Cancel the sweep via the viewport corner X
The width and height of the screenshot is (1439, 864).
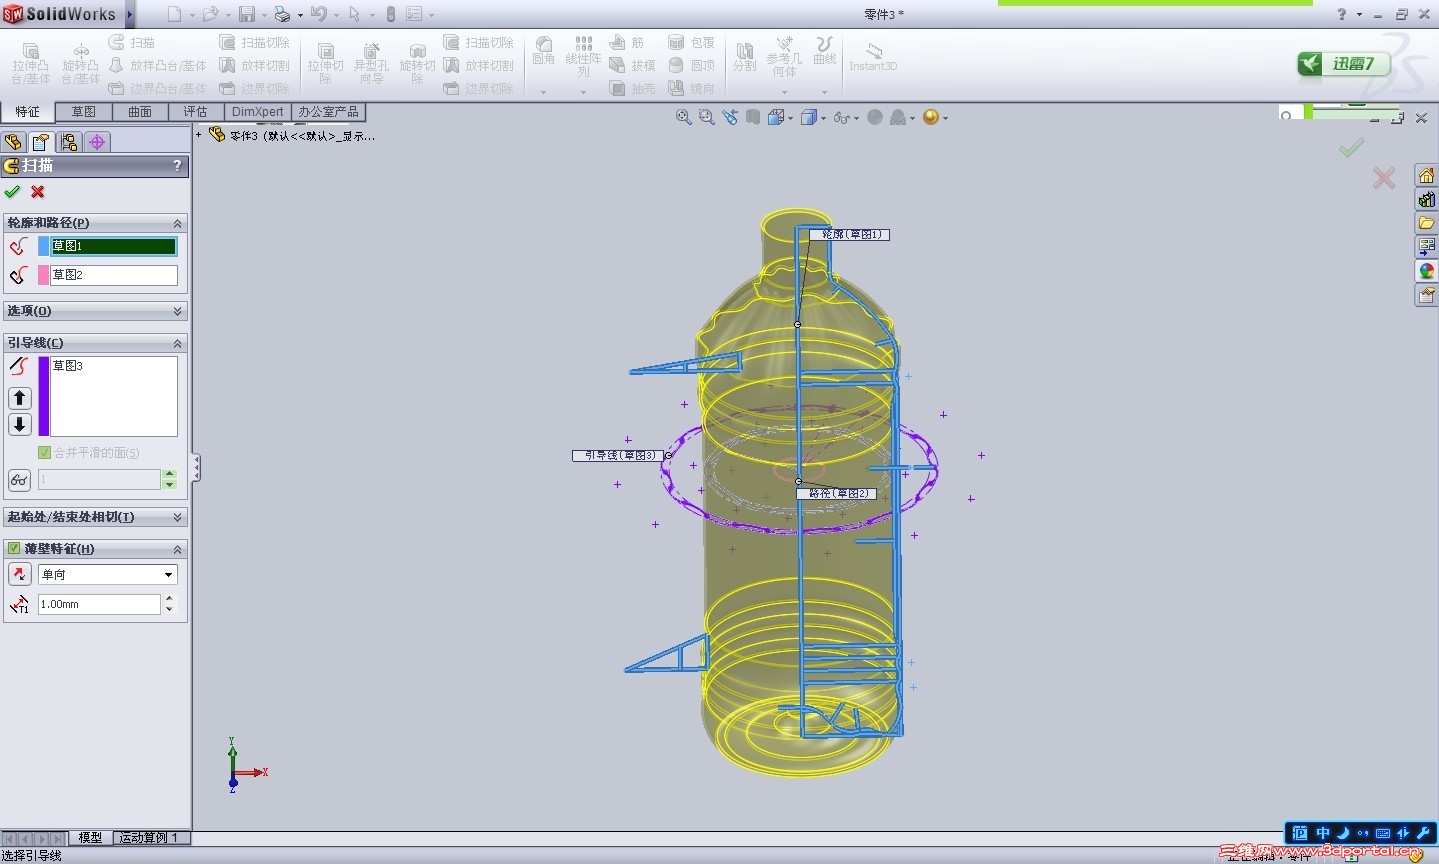click(x=1384, y=178)
